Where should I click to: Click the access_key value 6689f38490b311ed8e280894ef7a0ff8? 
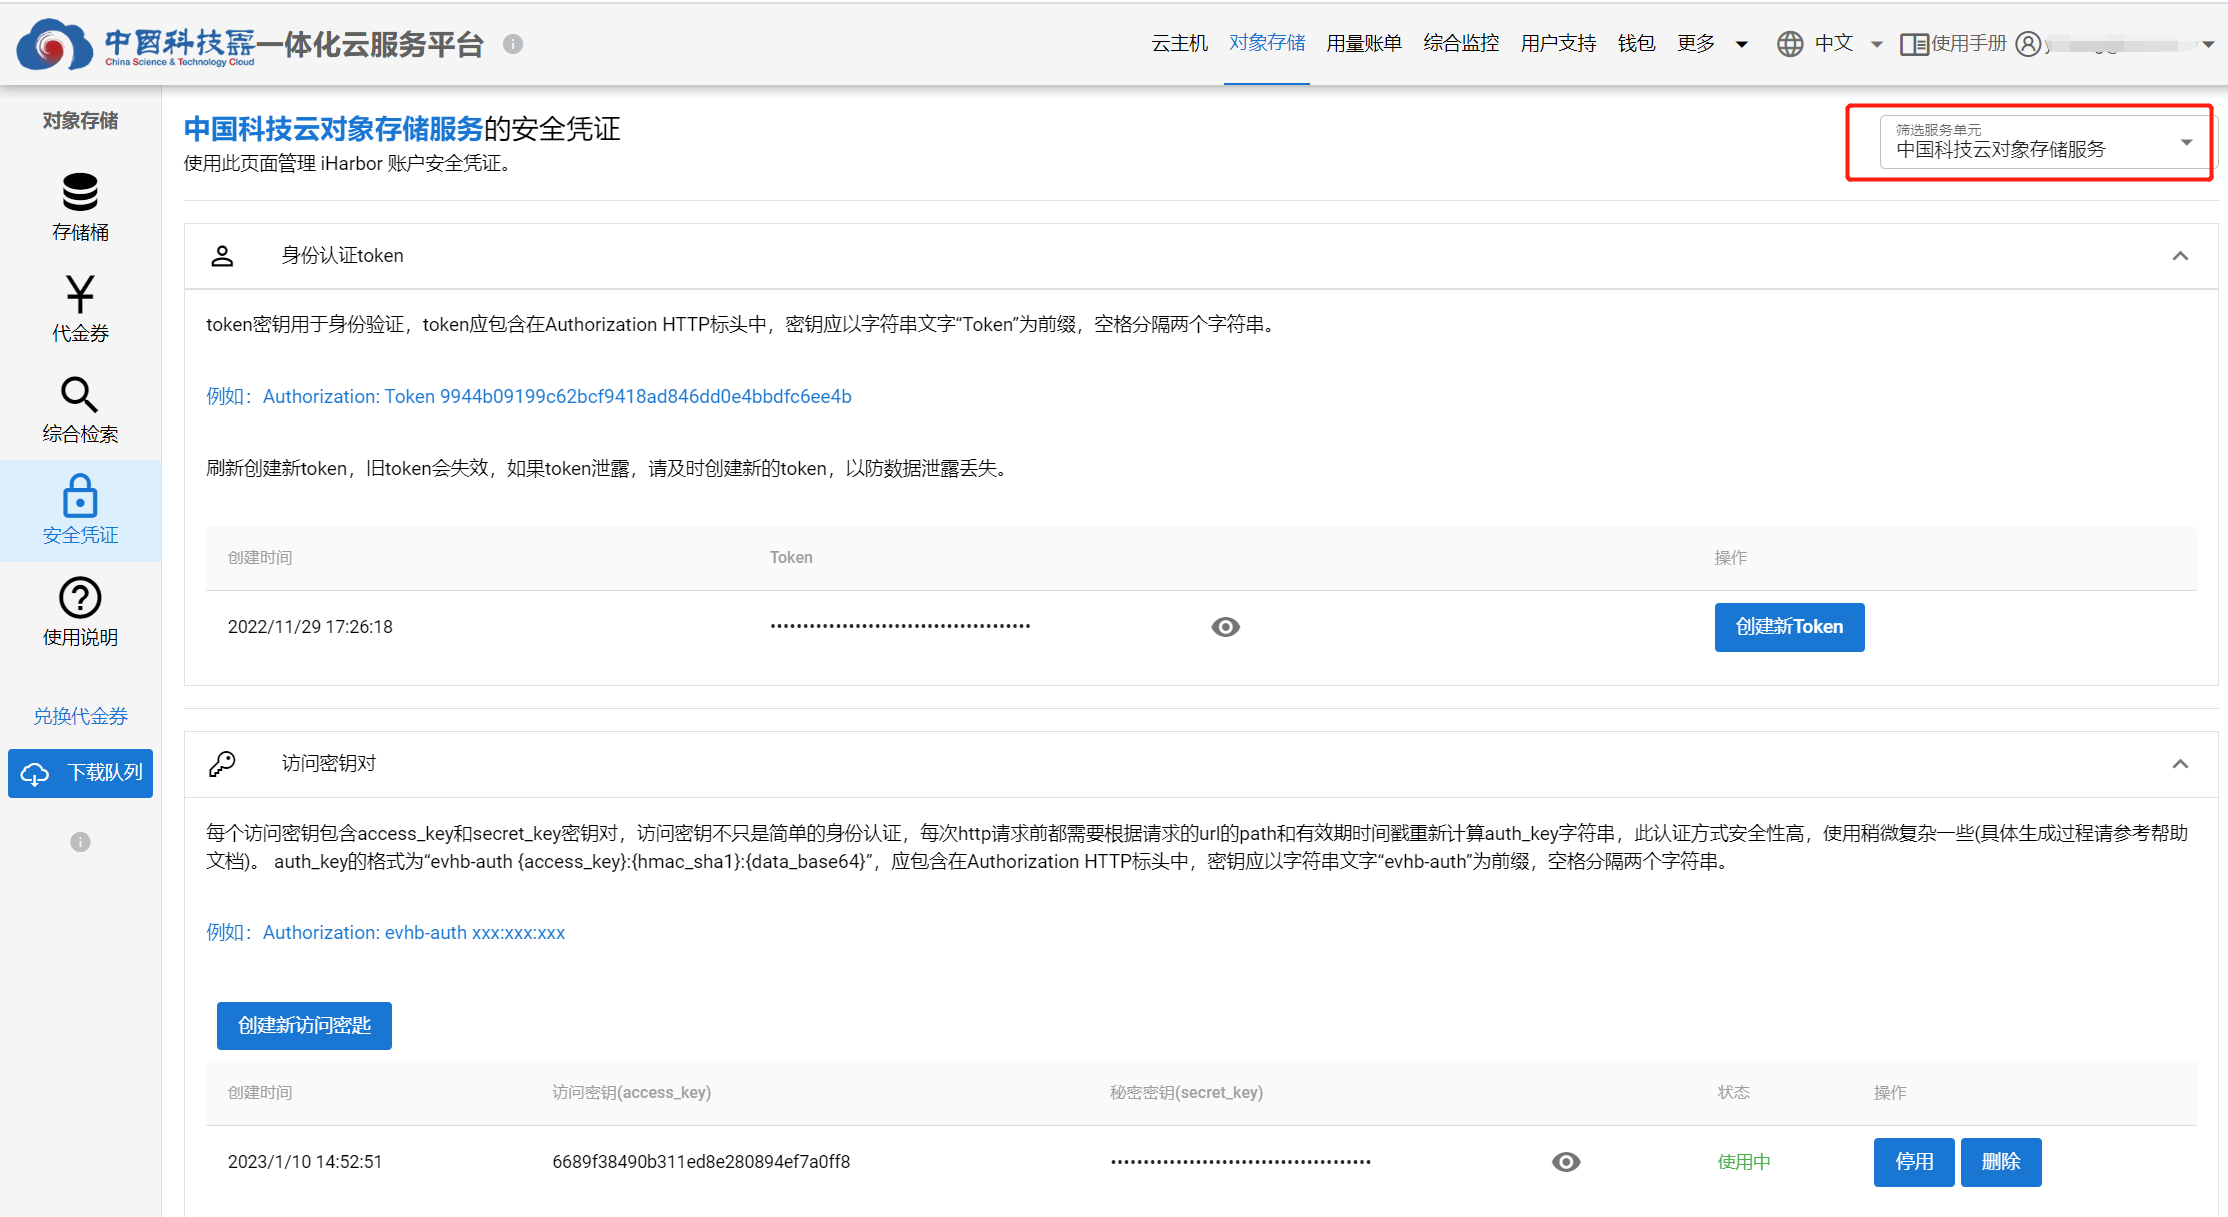click(x=701, y=1162)
